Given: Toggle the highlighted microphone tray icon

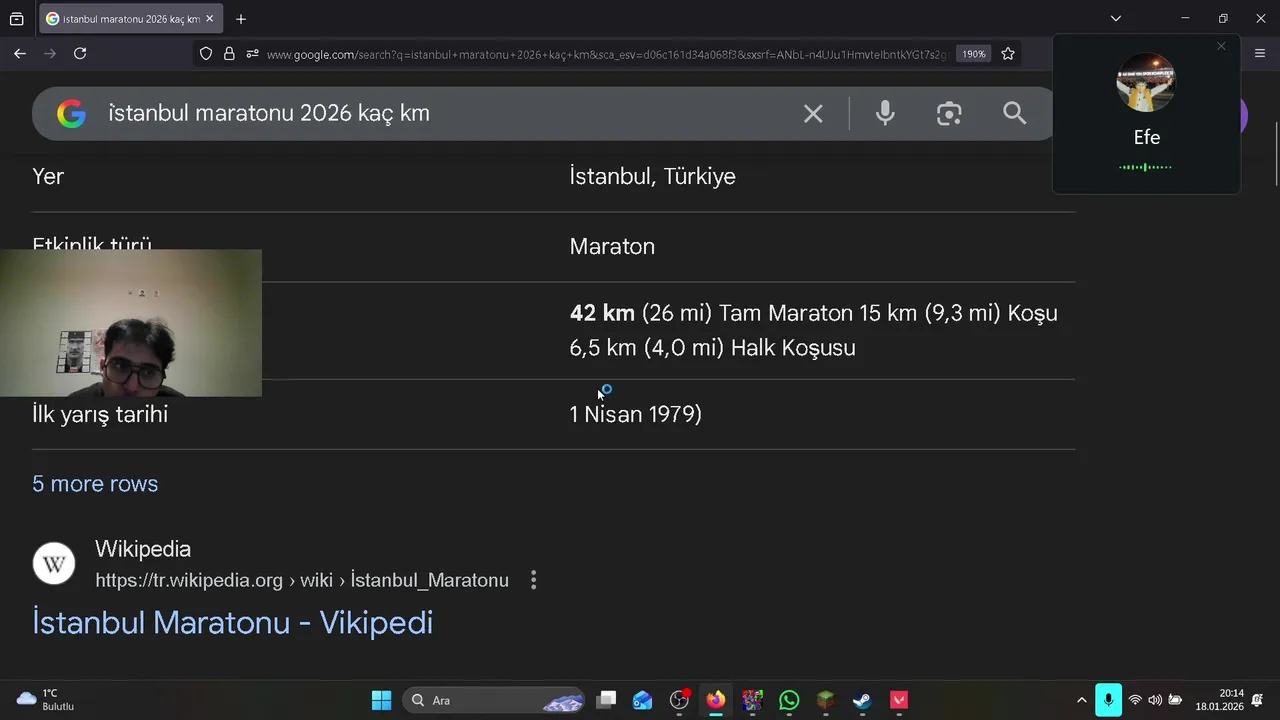Looking at the screenshot, I should coord(1108,700).
